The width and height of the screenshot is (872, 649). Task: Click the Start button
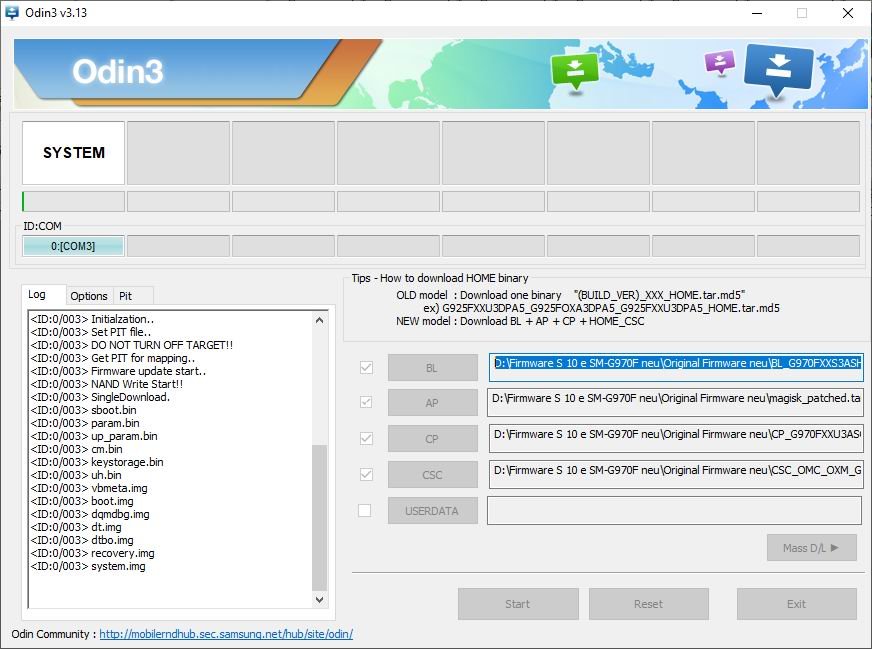[518, 604]
